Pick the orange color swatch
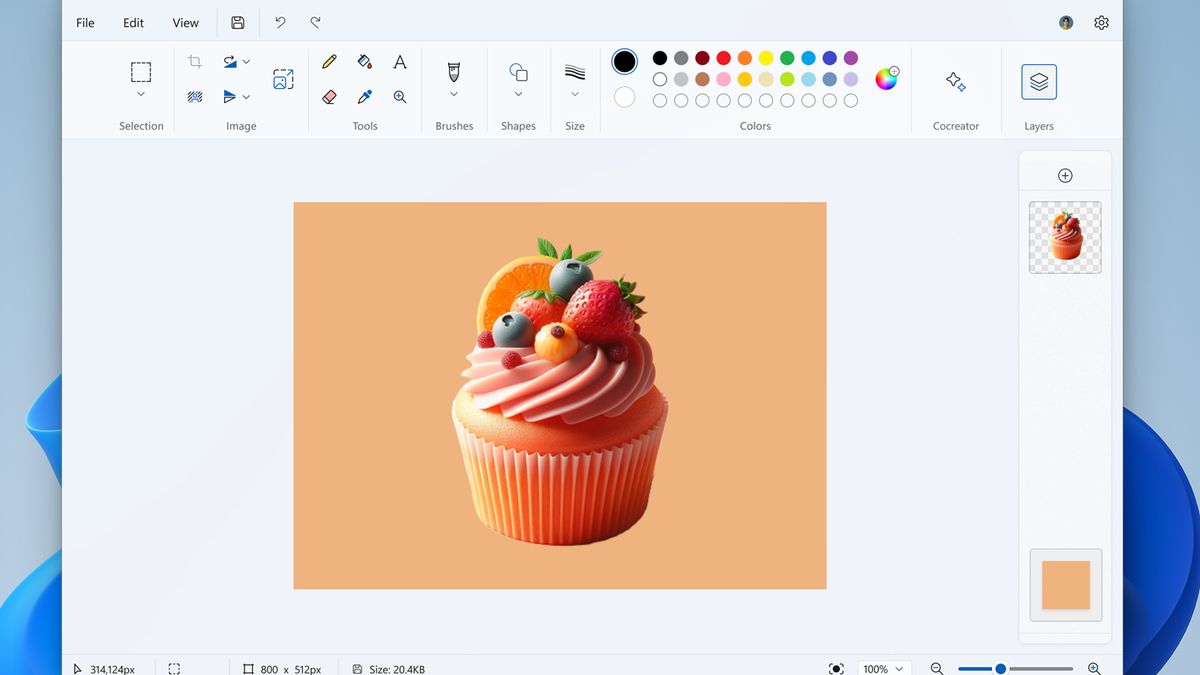 coord(745,58)
